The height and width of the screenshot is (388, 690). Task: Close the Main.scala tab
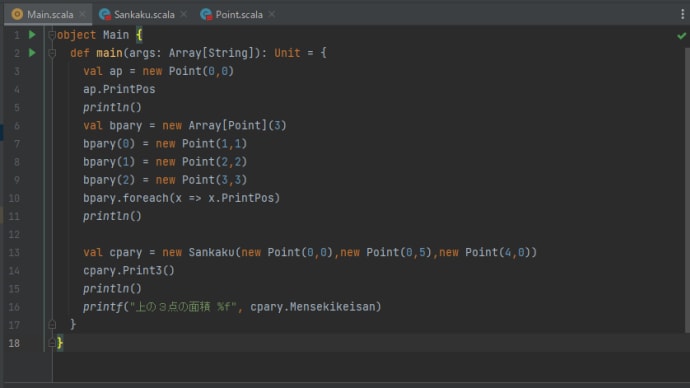(82, 15)
